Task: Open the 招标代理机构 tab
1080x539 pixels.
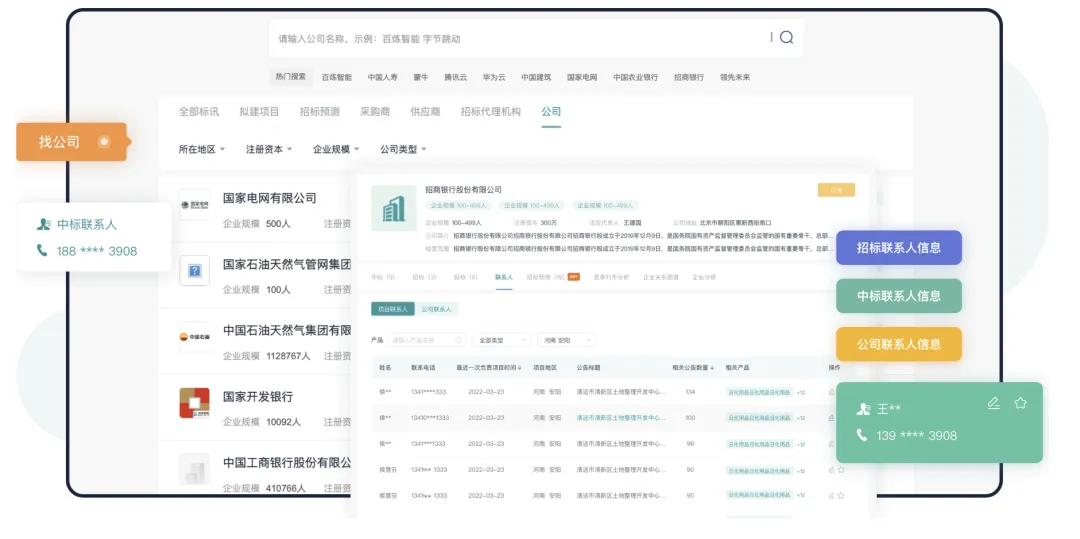Action: click(x=490, y=112)
